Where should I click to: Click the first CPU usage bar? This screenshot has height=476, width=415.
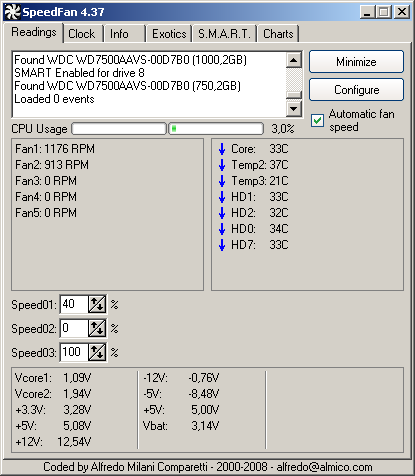coord(119,129)
